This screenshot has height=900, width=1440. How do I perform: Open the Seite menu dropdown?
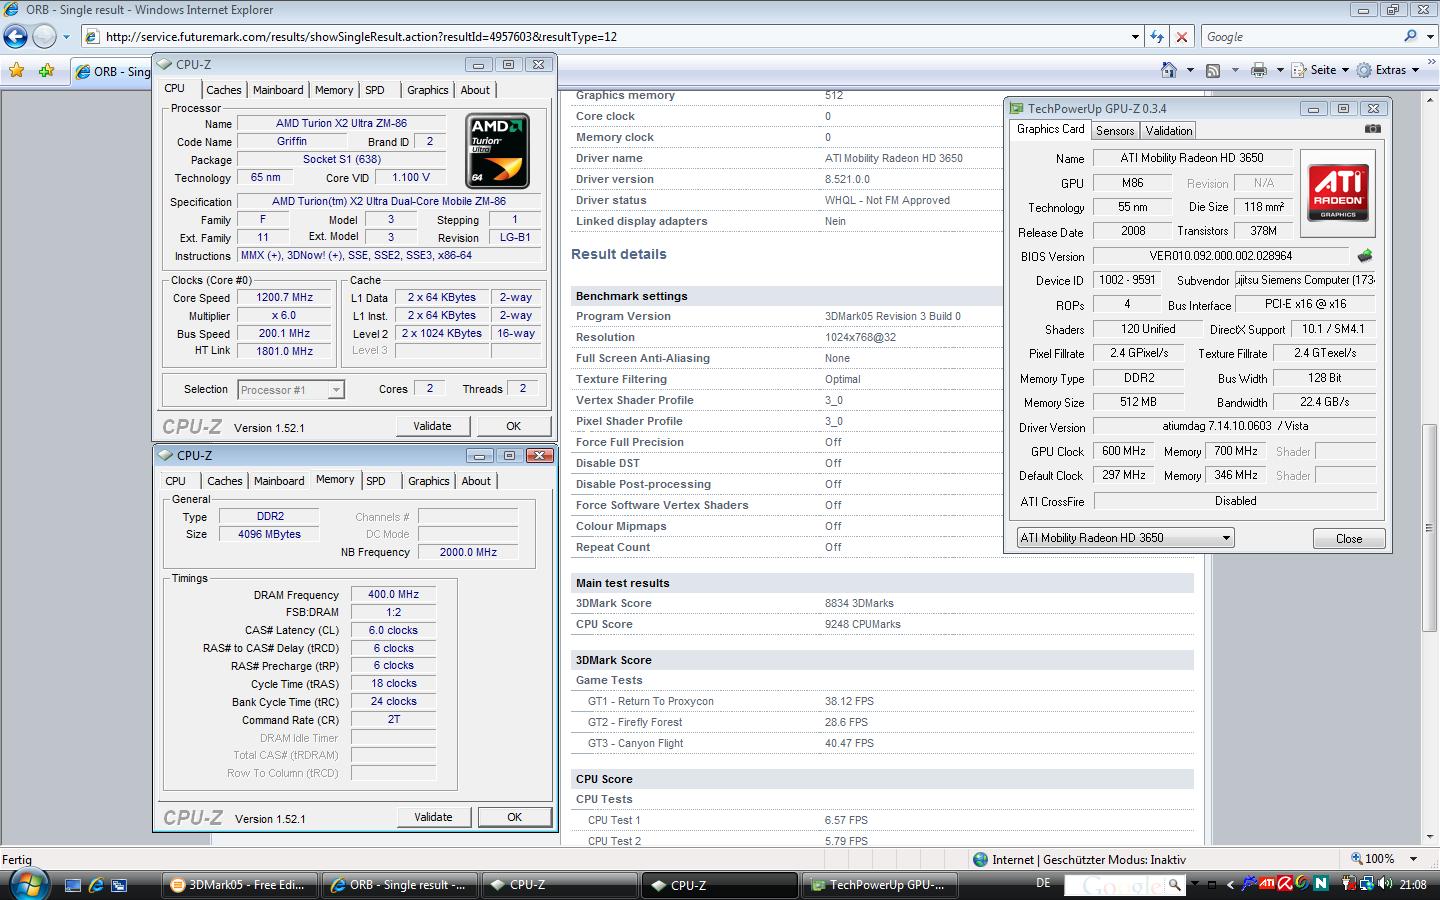click(x=1320, y=70)
